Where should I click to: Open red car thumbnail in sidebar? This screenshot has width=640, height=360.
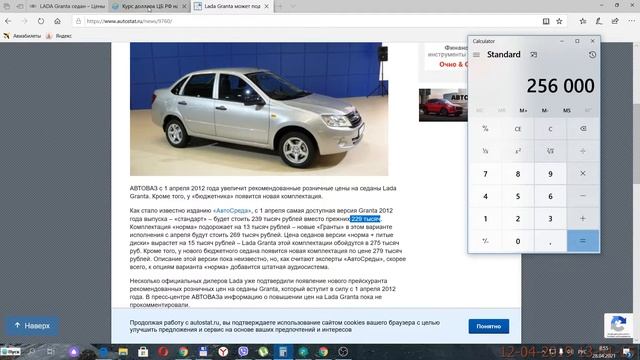pos(443,105)
